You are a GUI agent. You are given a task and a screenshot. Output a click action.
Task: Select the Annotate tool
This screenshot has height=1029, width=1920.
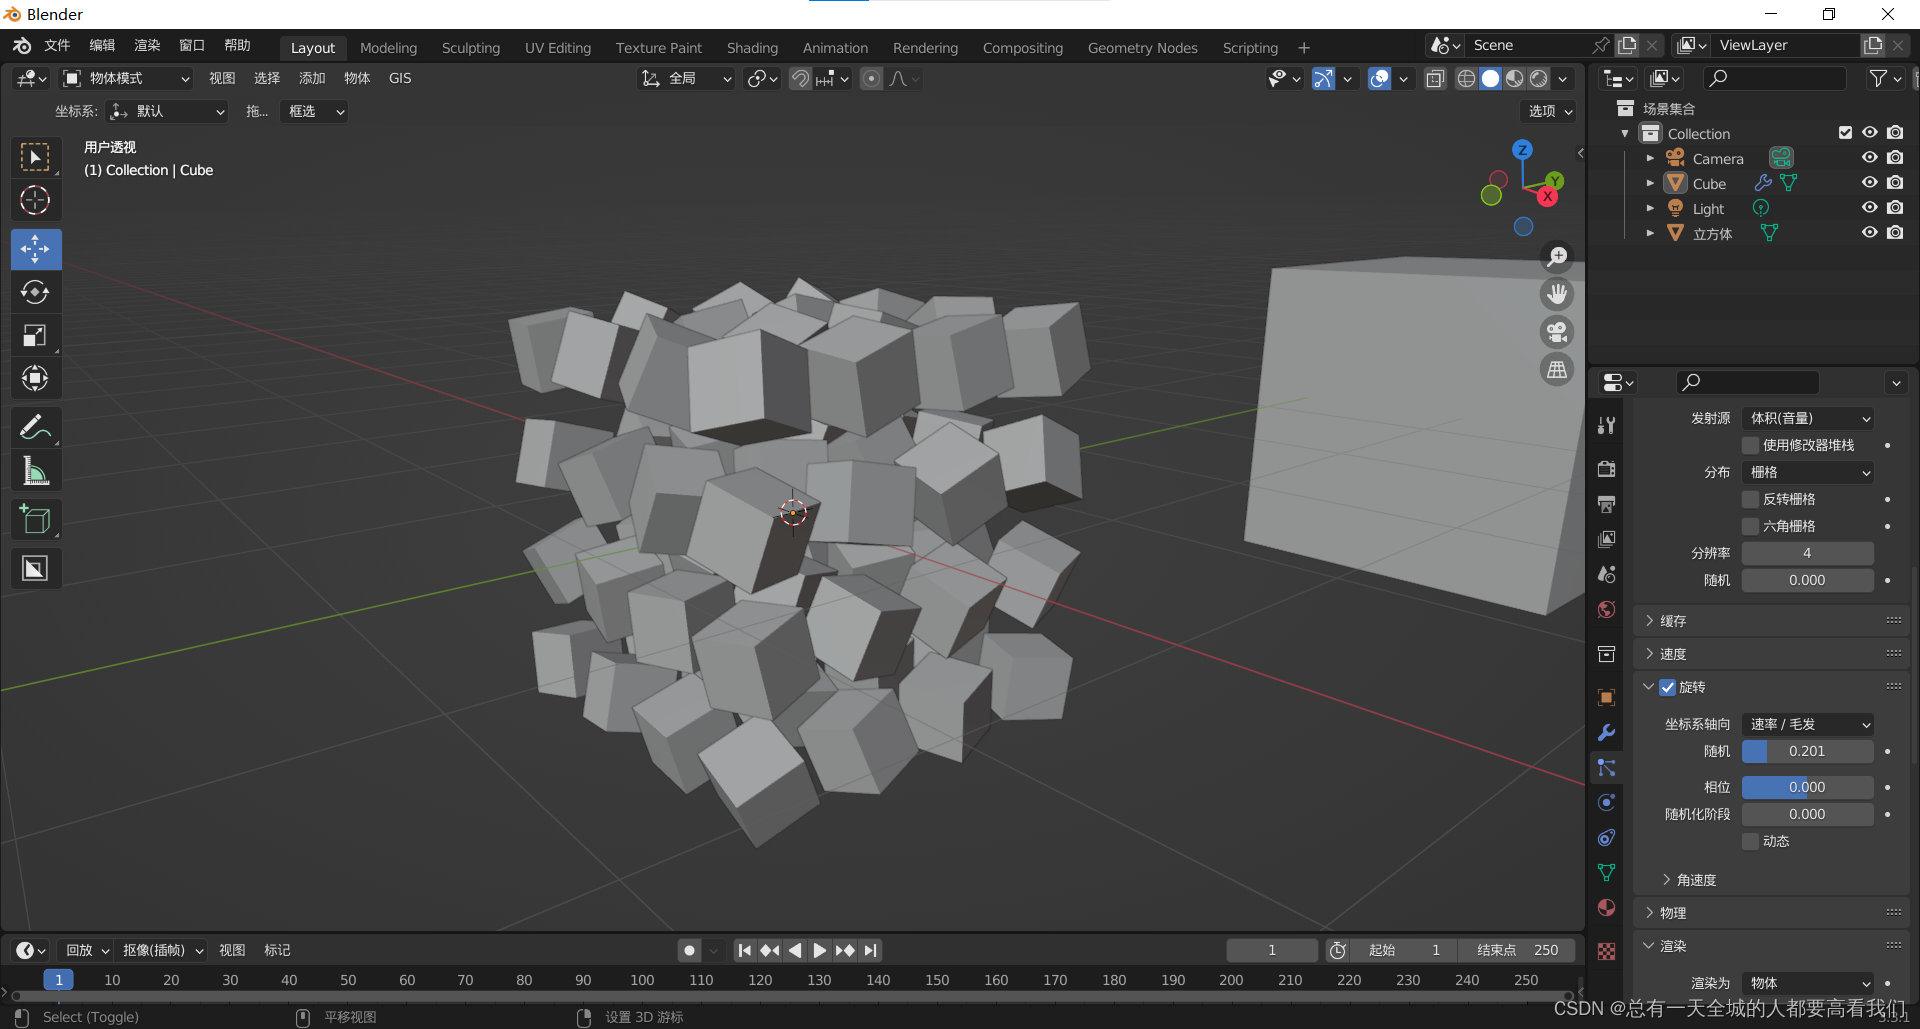point(35,427)
